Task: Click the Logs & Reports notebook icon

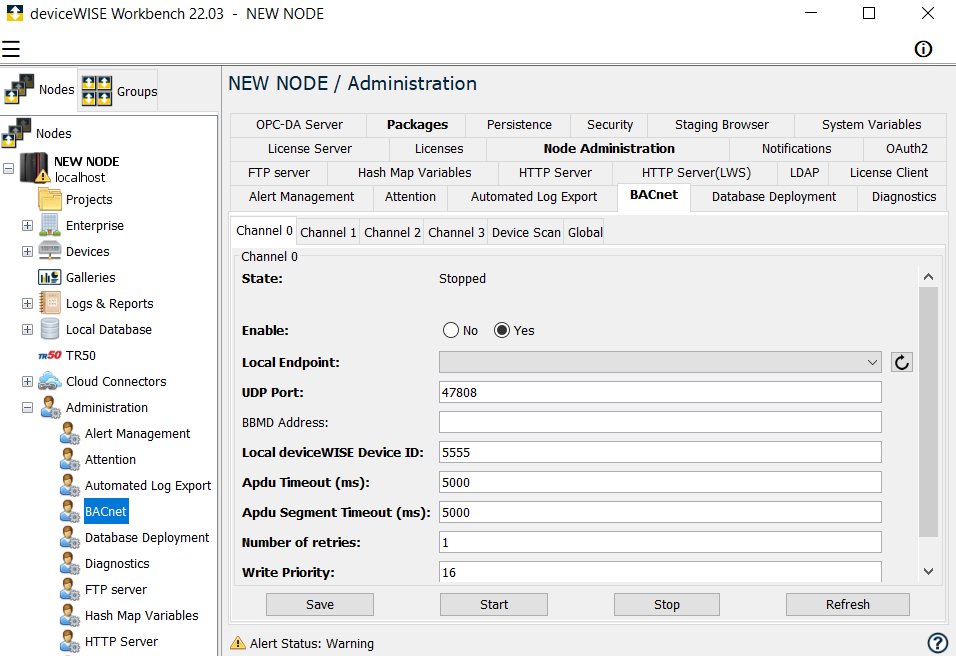Action: pos(50,303)
